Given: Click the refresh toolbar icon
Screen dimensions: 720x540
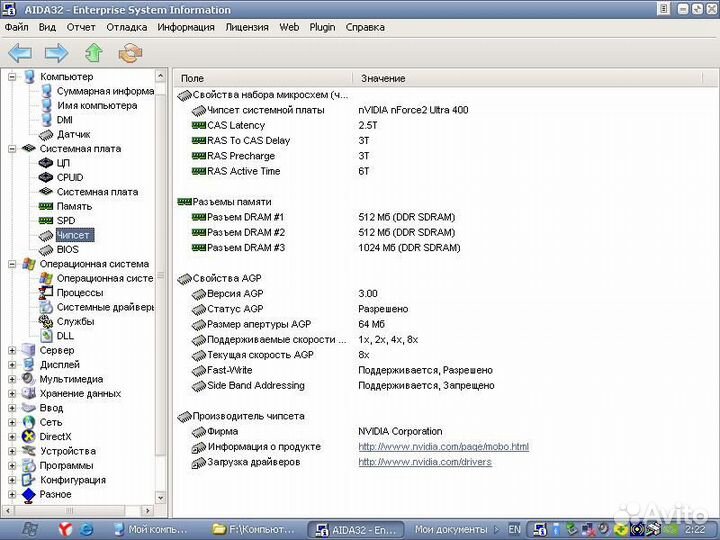Looking at the screenshot, I should pyautogui.click(x=130, y=53).
